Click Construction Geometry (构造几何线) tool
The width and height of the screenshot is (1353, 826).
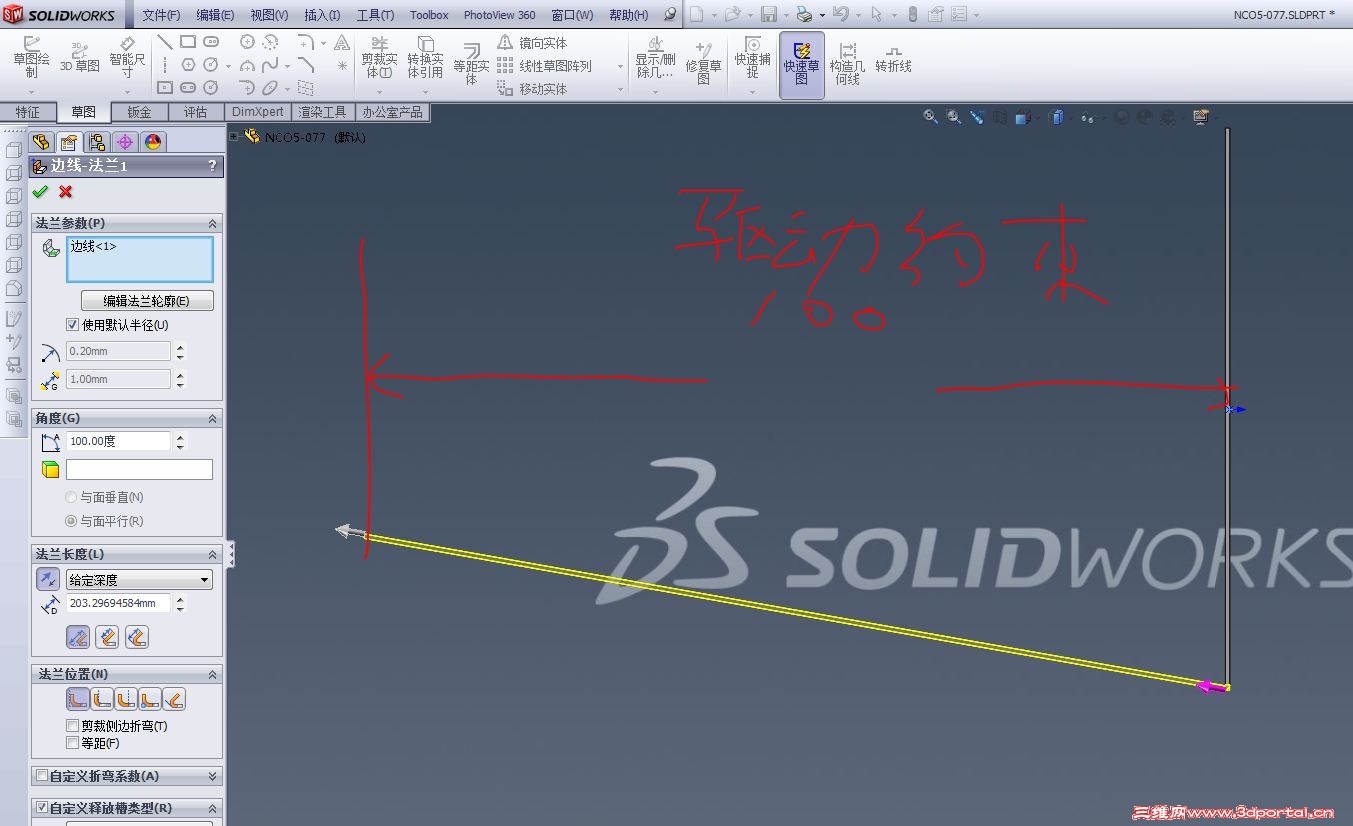pos(847,64)
